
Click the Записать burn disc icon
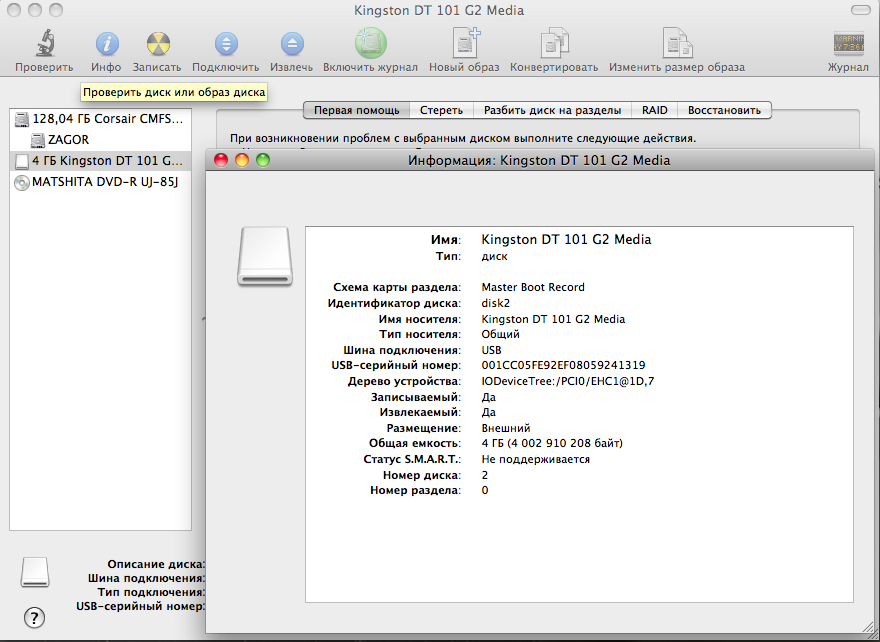158,43
